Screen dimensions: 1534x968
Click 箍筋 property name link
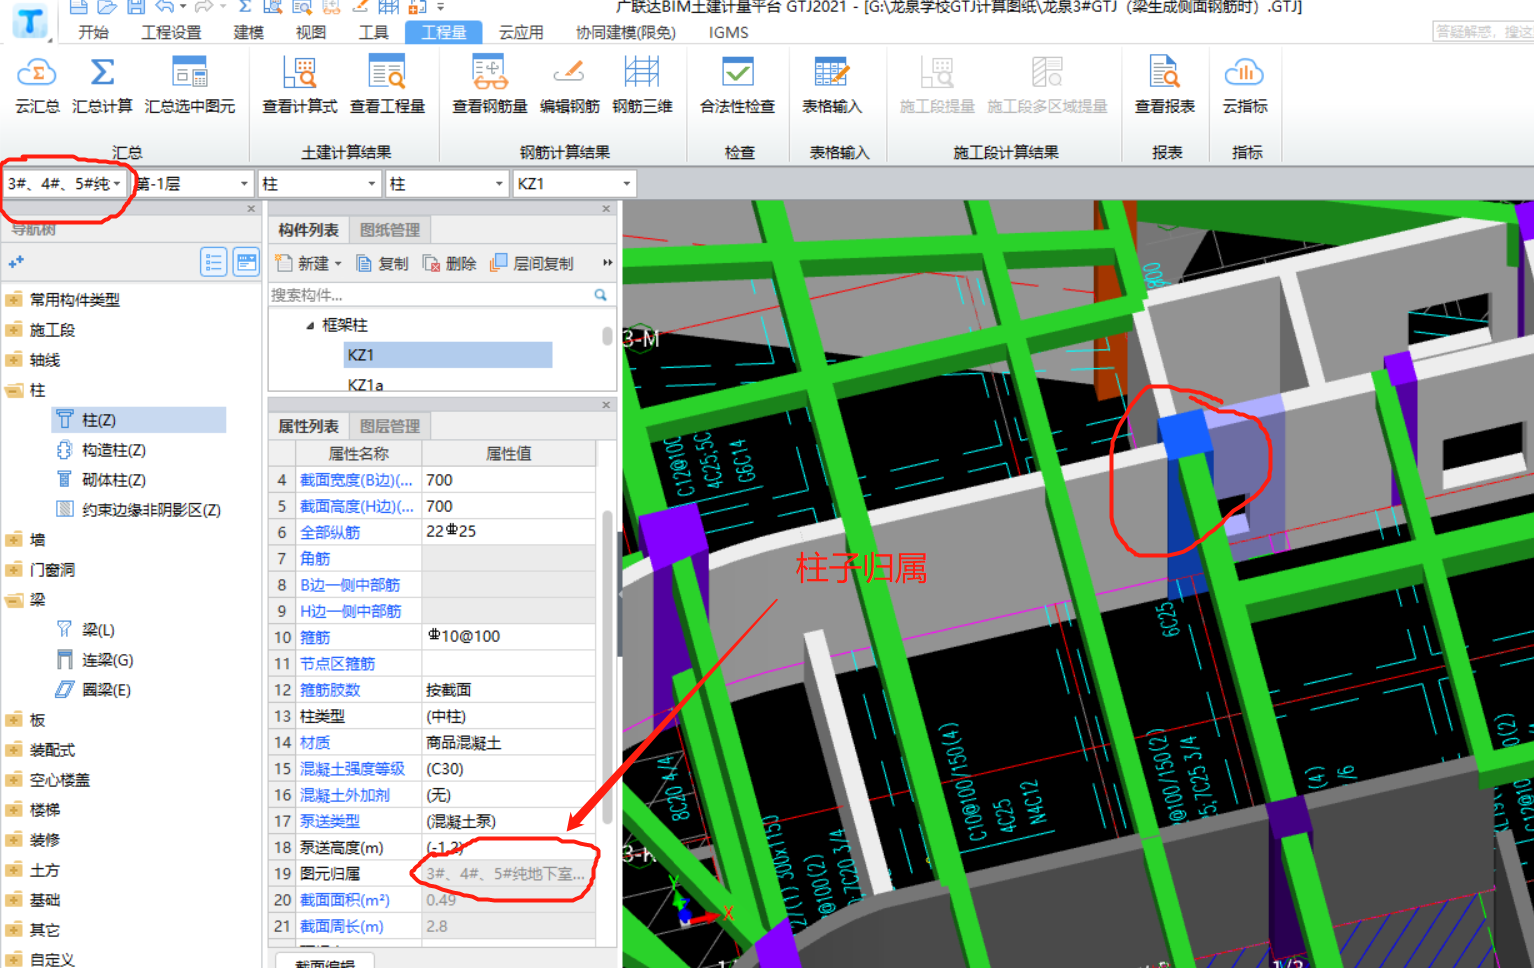pyautogui.click(x=315, y=637)
